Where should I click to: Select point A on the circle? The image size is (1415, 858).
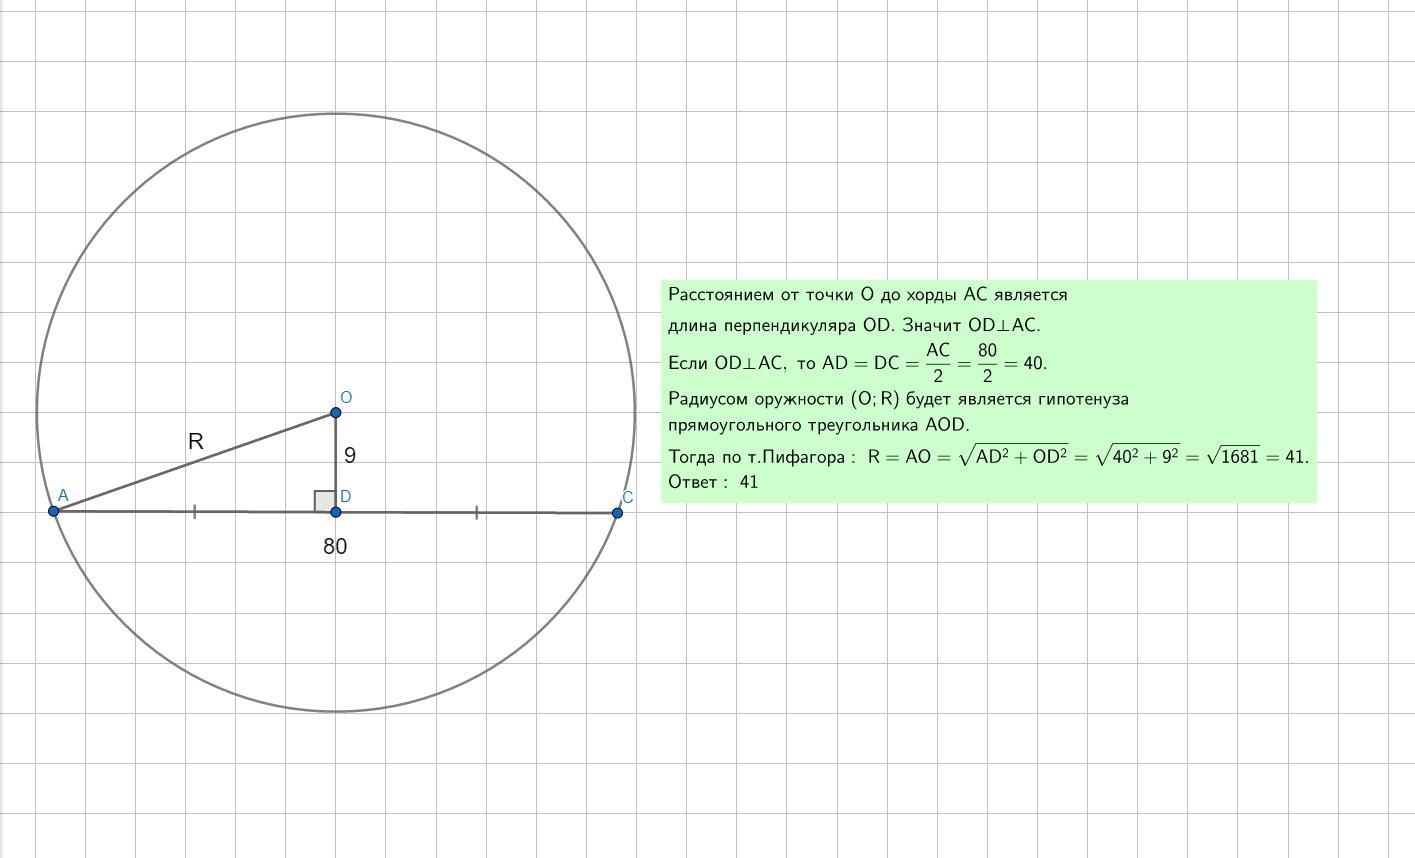54,511
